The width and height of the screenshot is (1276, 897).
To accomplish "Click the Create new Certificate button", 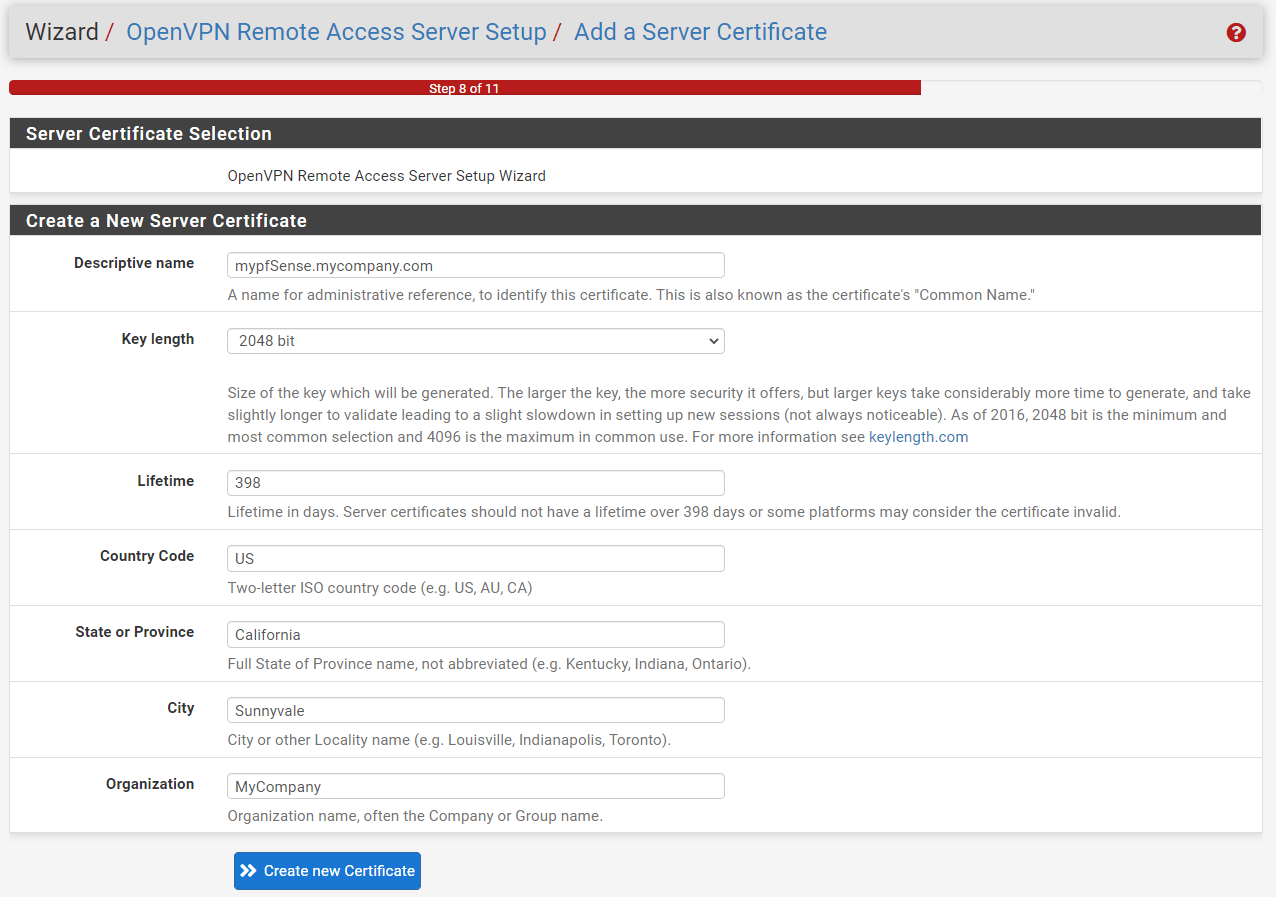I will click(x=327, y=870).
